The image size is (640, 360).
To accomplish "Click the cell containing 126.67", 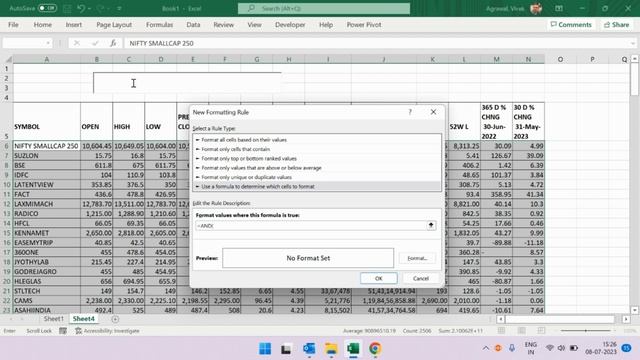I will pyautogui.click(x=496, y=156).
